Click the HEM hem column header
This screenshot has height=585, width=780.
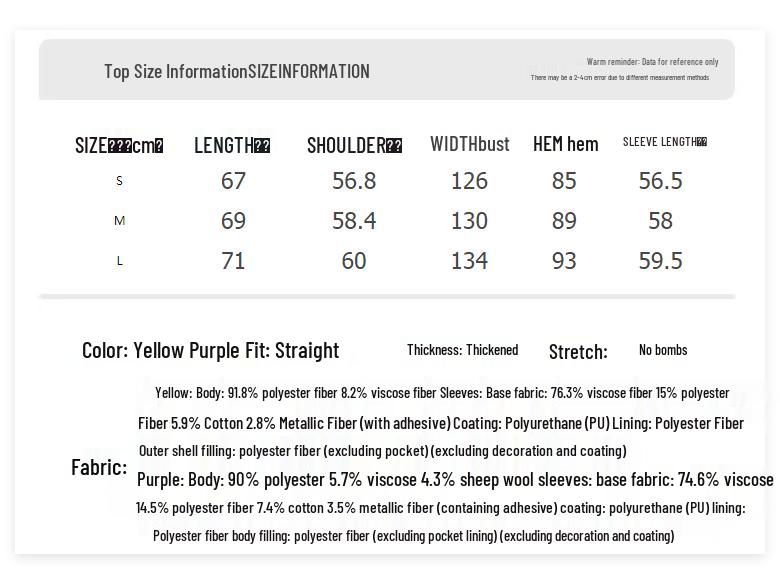[565, 144]
